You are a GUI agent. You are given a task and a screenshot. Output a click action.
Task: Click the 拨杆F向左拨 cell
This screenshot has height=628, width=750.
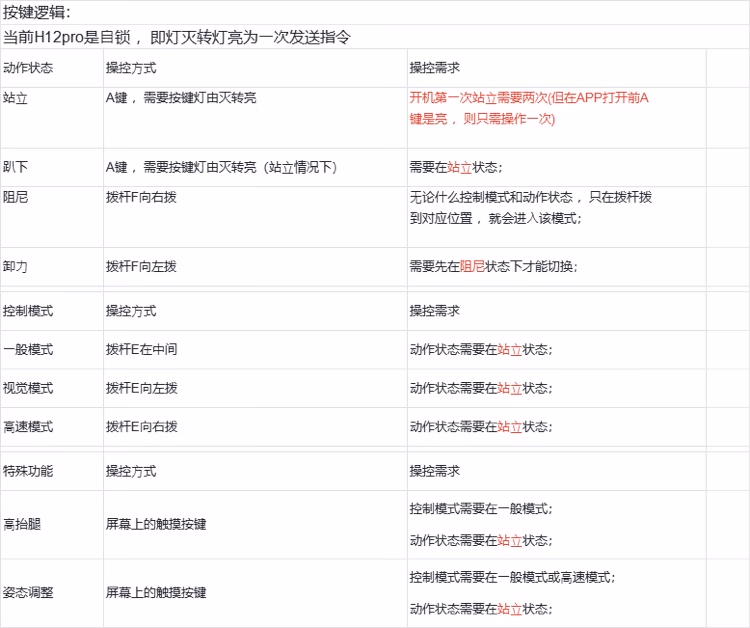click(141, 266)
